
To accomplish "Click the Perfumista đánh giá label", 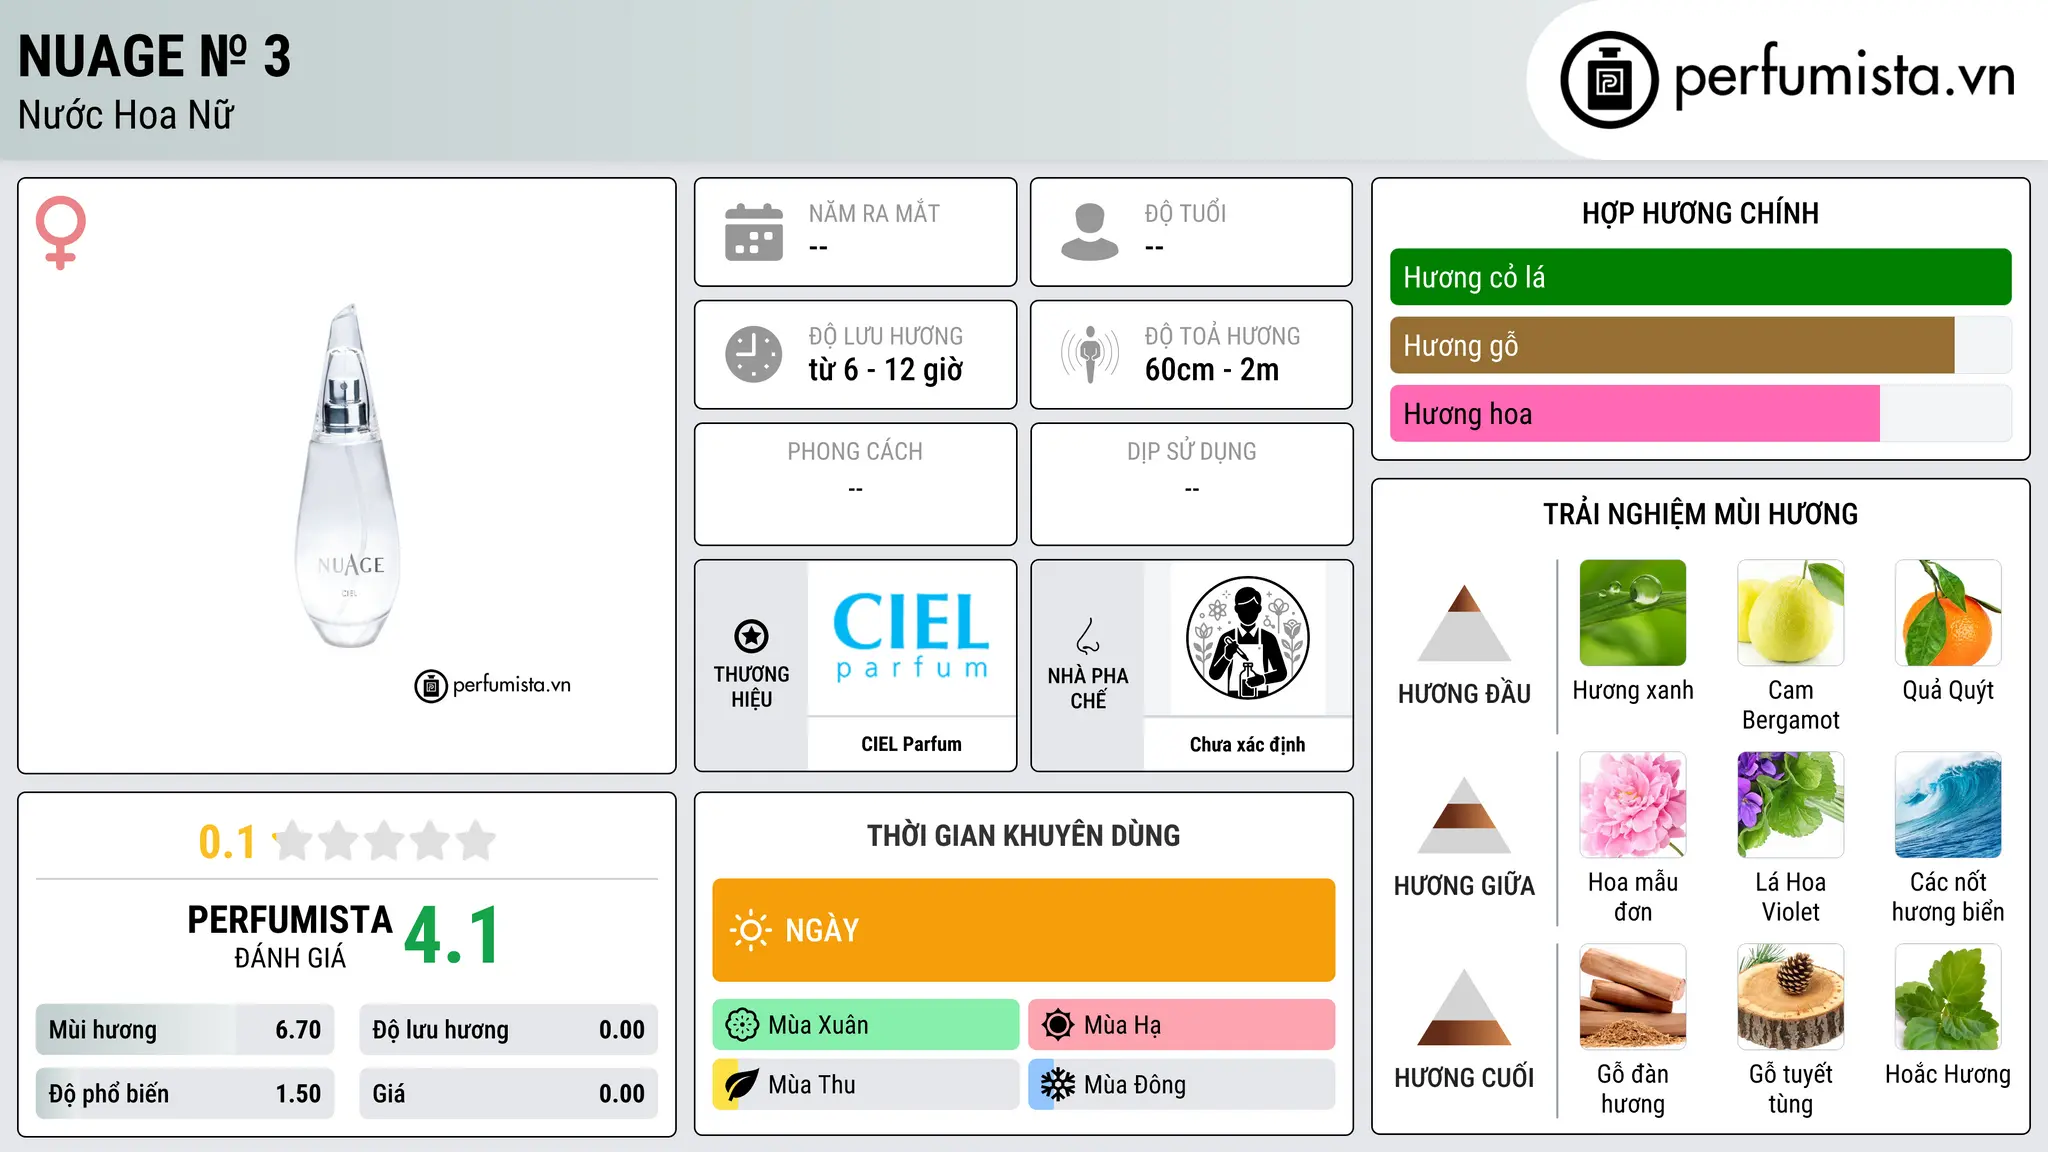I will [290, 936].
